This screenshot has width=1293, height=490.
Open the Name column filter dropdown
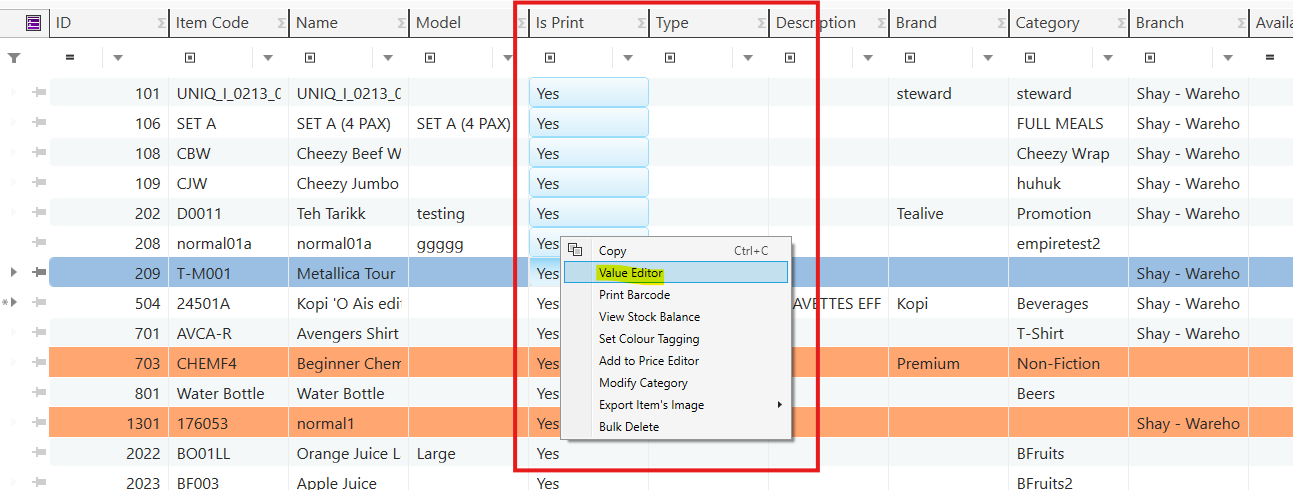coord(388,58)
